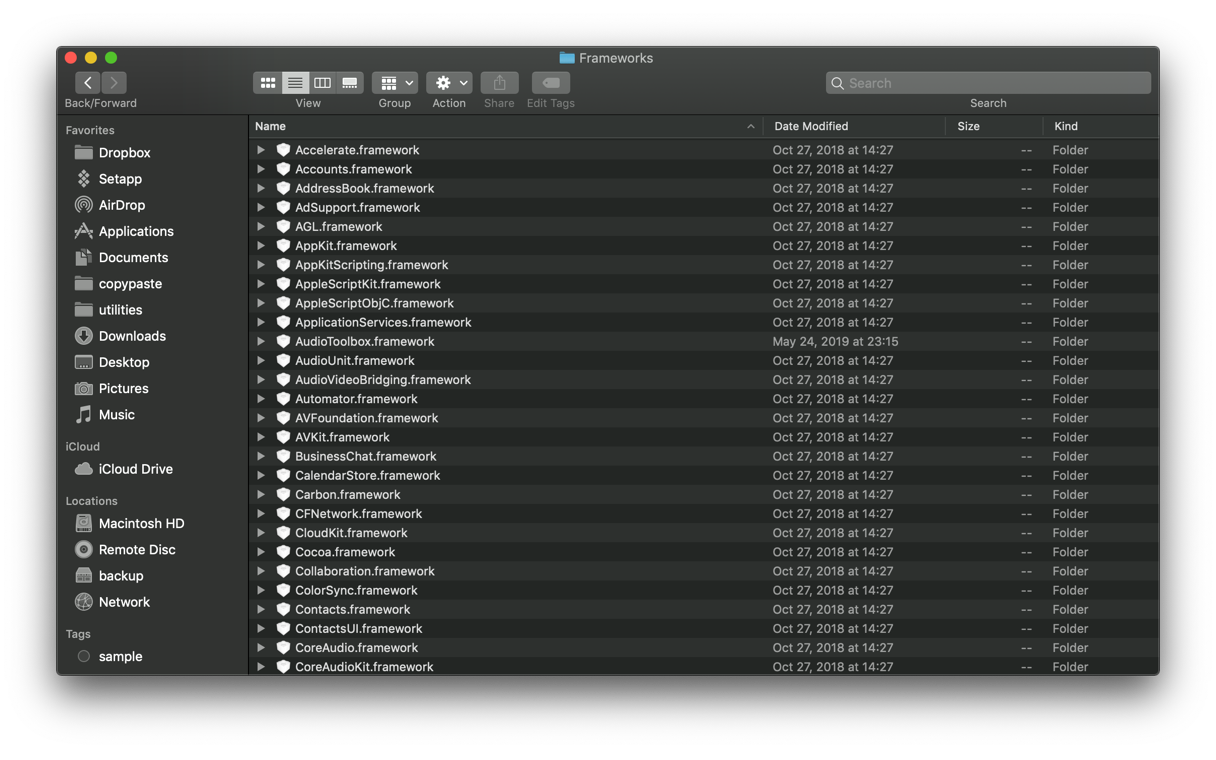This screenshot has width=1216, height=760.
Task: Select the ApplicationServices.framework row
Action: point(704,322)
